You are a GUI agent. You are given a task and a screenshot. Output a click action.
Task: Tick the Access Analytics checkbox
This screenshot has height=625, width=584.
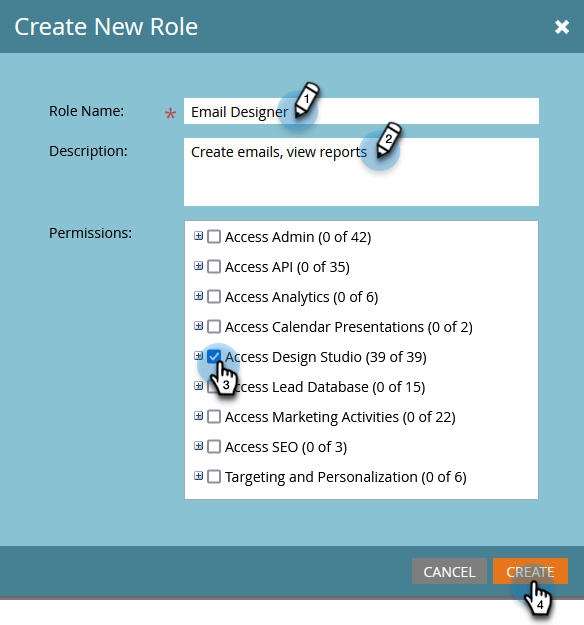coord(214,297)
